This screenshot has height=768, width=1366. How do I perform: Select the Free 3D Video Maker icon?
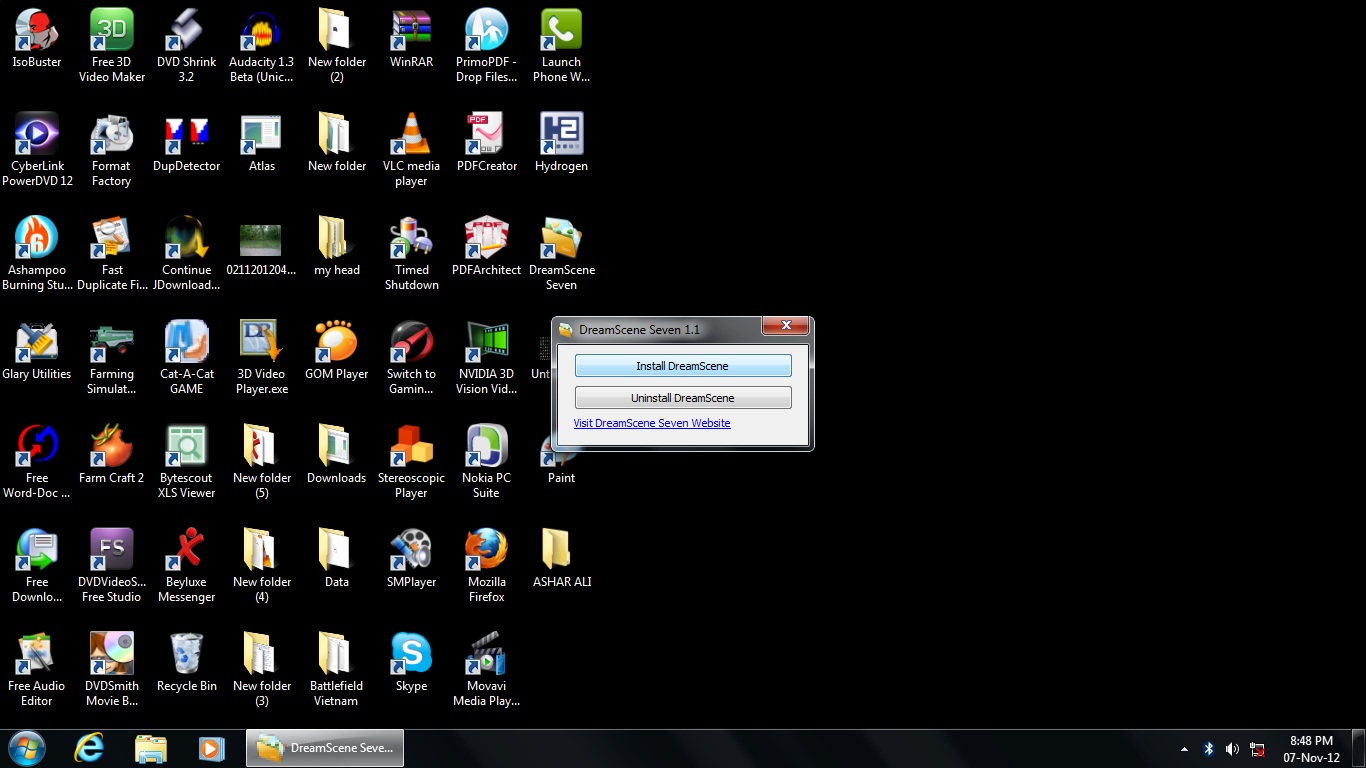tap(112, 46)
